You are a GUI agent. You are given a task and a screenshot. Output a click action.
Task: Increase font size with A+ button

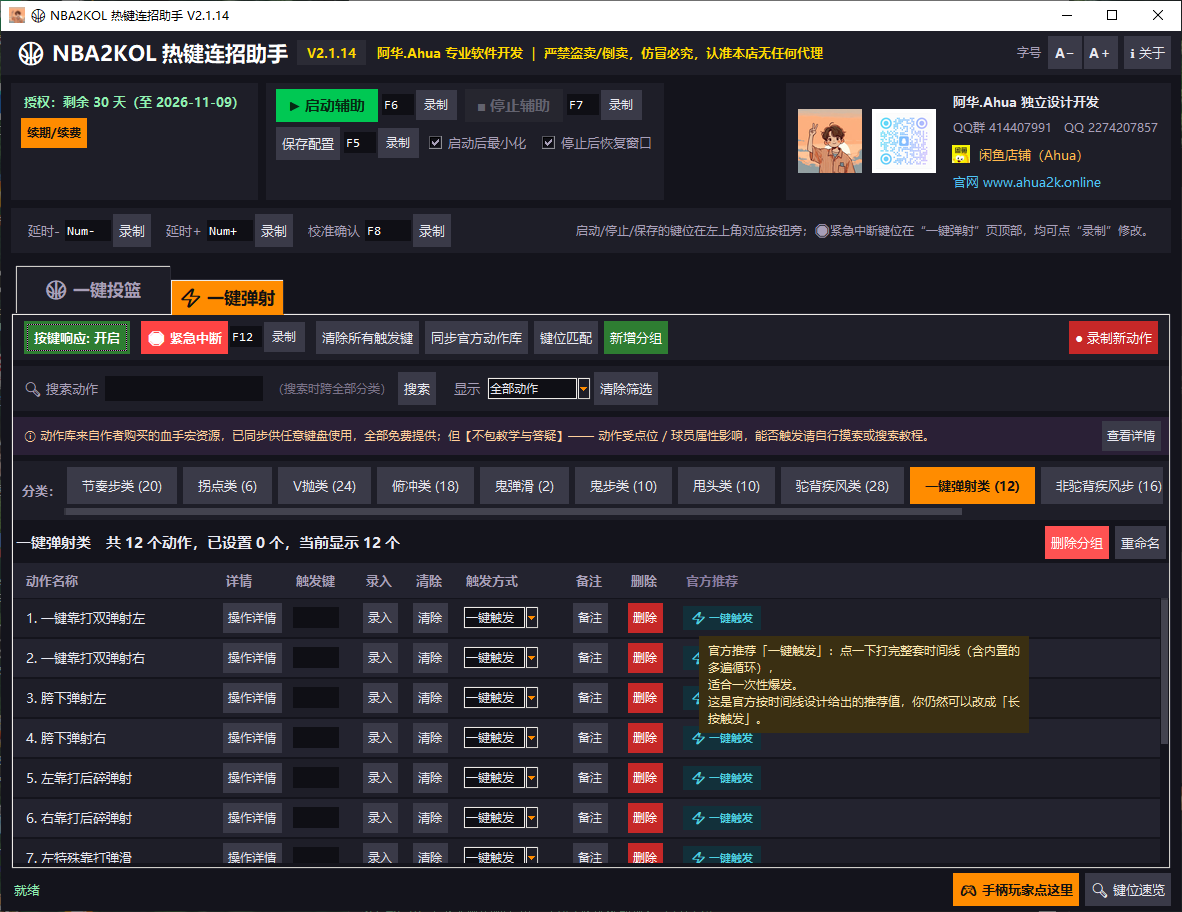(1099, 54)
